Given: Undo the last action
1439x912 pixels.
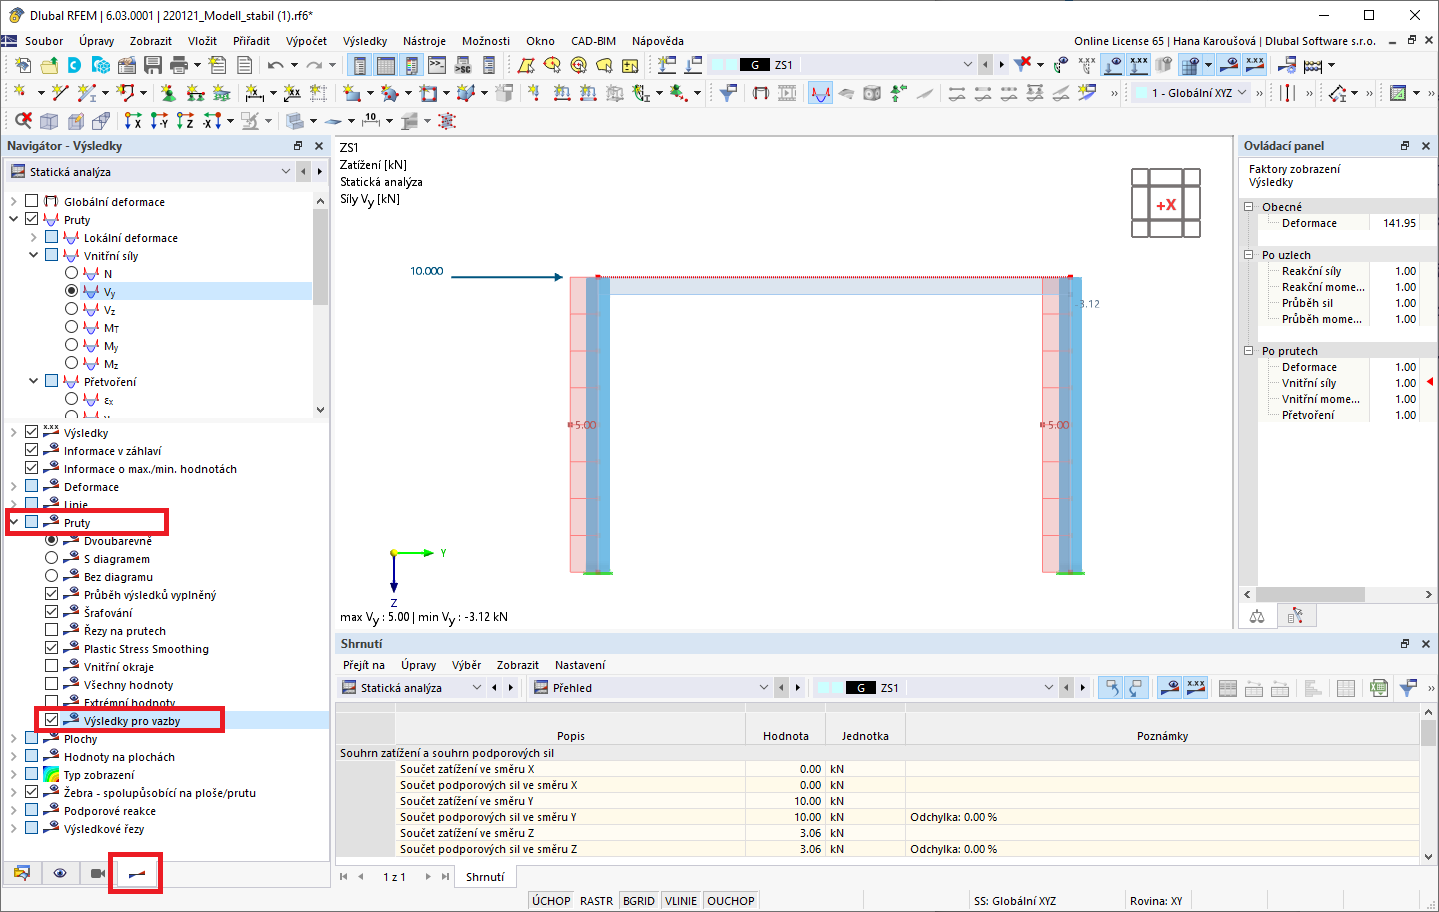Looking at the screenshot, I should point(275,65).
